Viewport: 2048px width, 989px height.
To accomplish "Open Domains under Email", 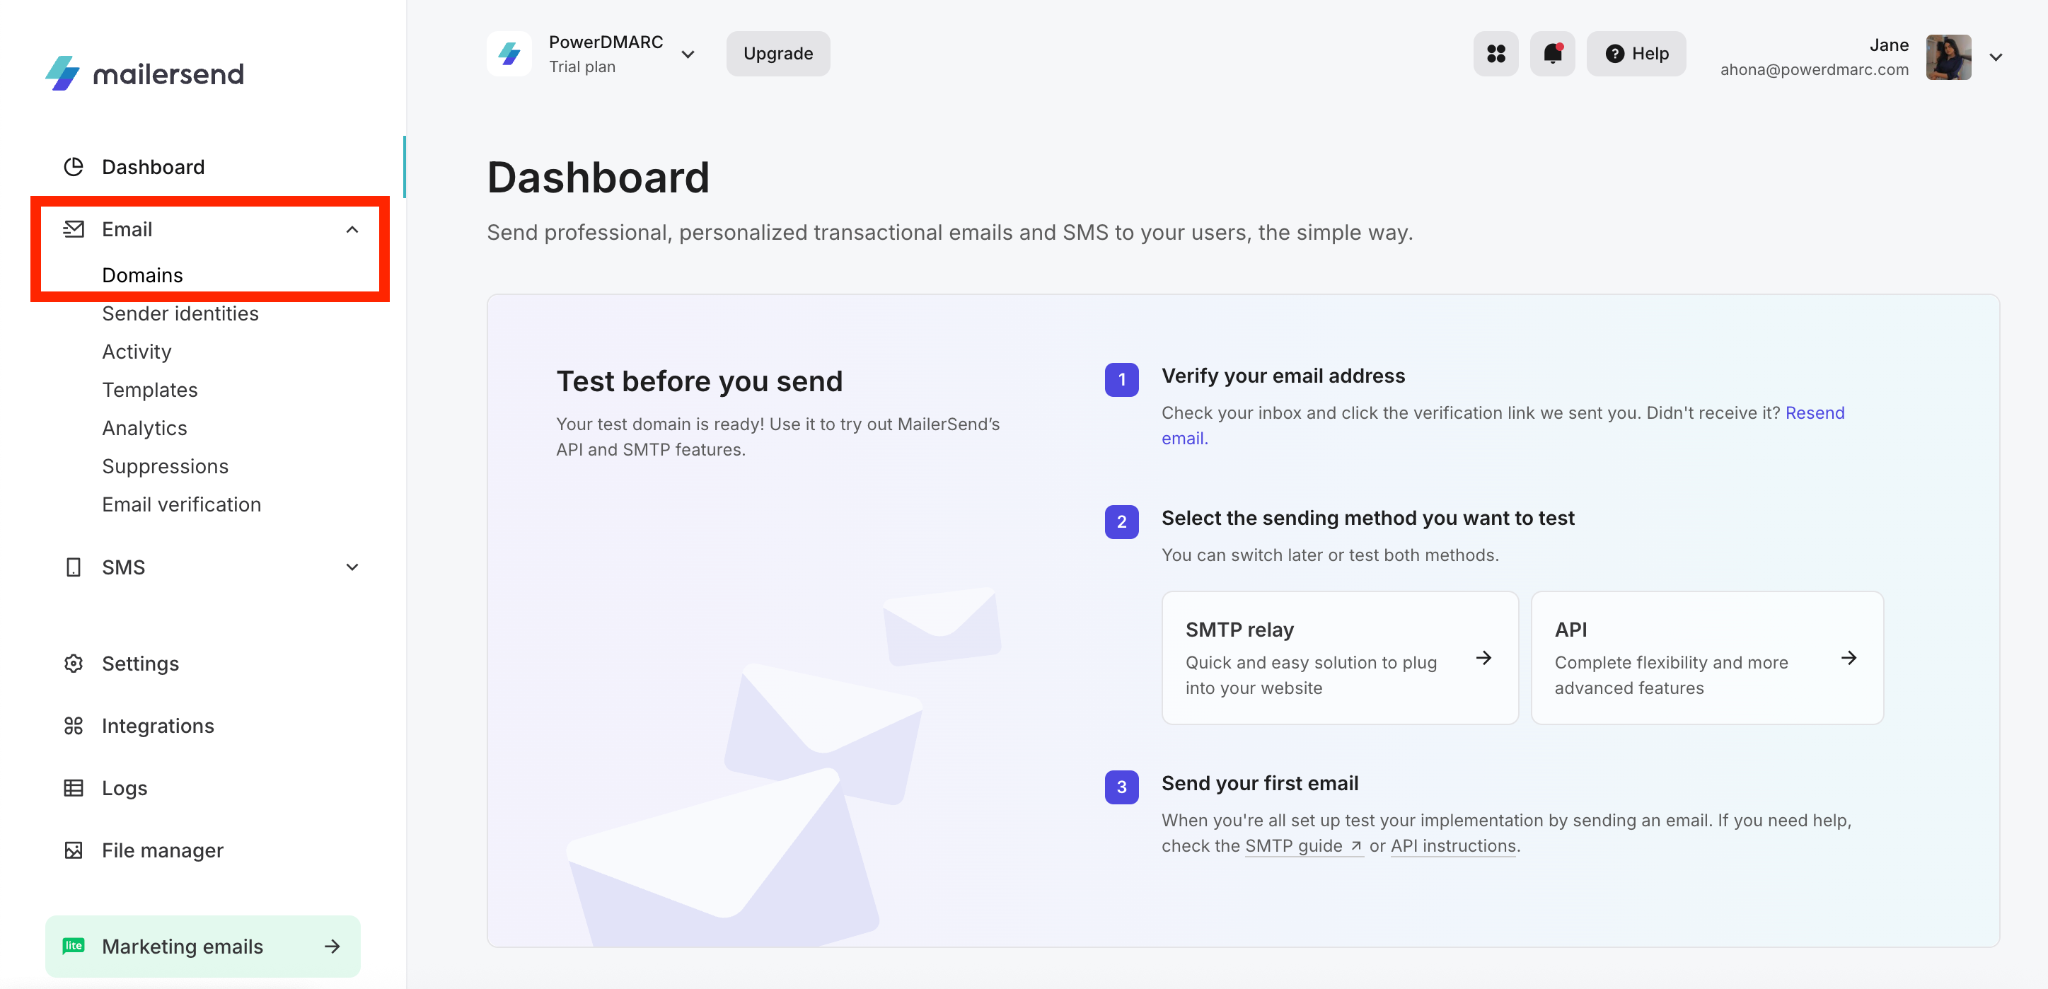I will click(x=143, y=275).
